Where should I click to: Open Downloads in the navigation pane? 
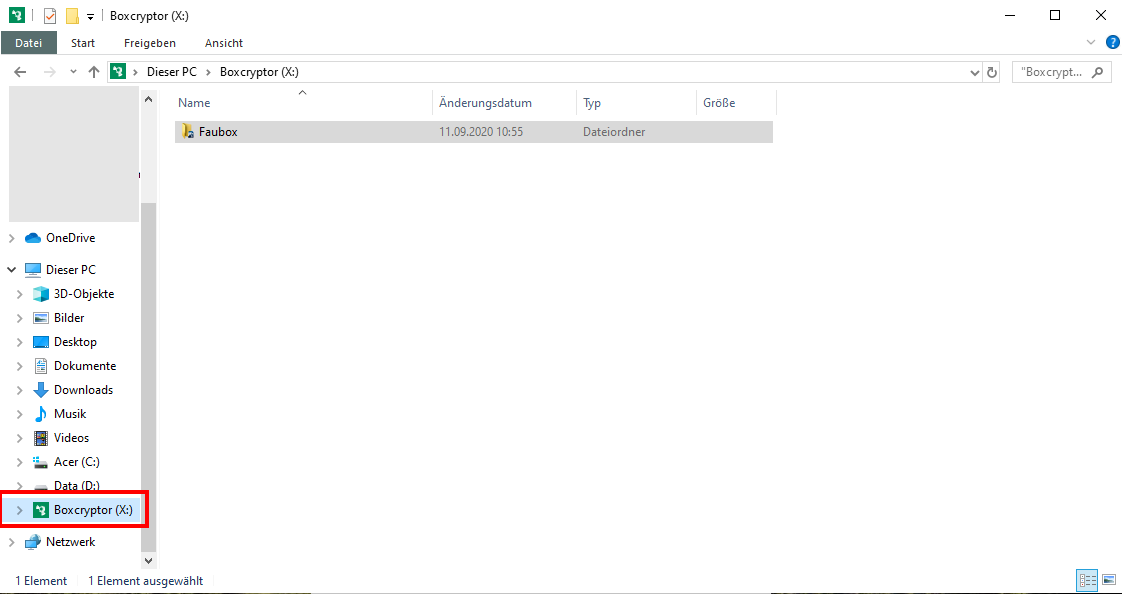pos(83,390)
